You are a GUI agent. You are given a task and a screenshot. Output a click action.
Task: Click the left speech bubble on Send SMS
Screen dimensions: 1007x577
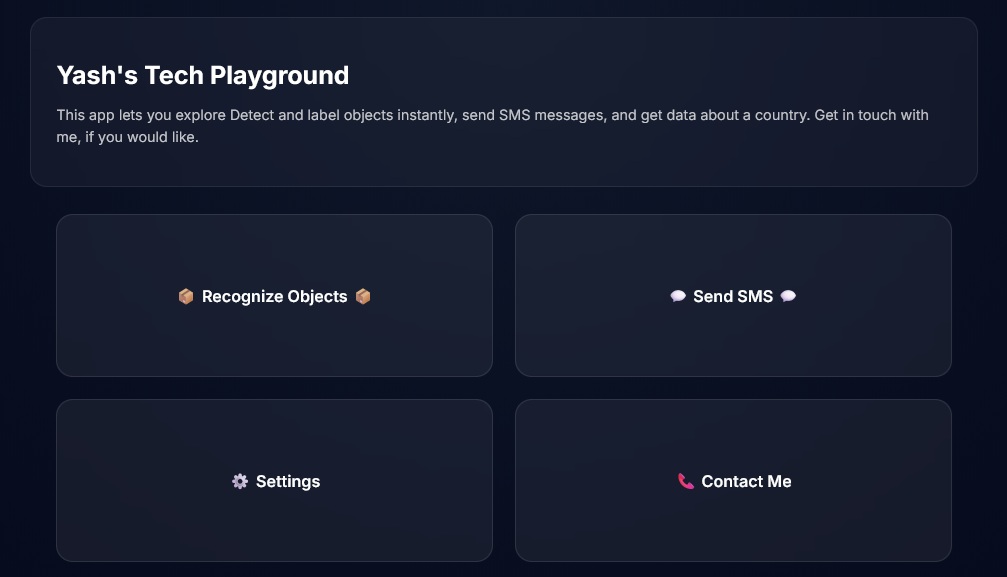tap(678, 297)
